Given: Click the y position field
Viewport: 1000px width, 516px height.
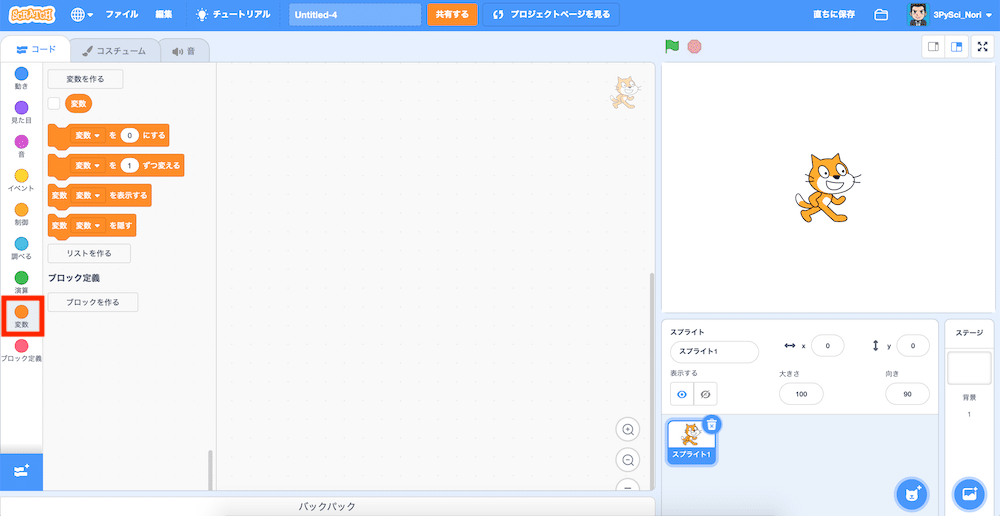Looking at the screenshot, I should [913, 346].
